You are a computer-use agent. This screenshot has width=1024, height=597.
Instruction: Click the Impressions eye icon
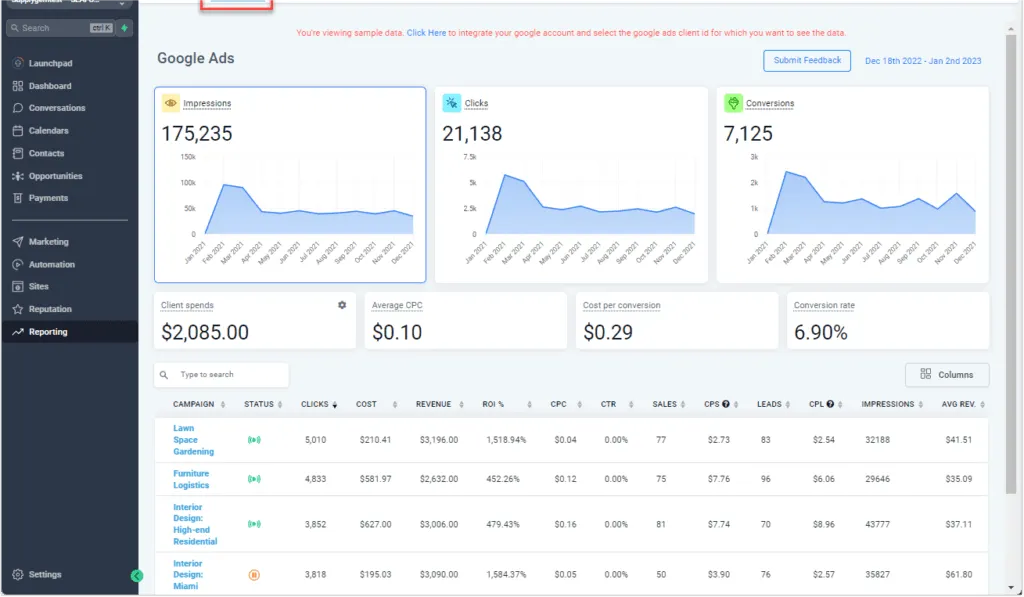coord(170,103)
